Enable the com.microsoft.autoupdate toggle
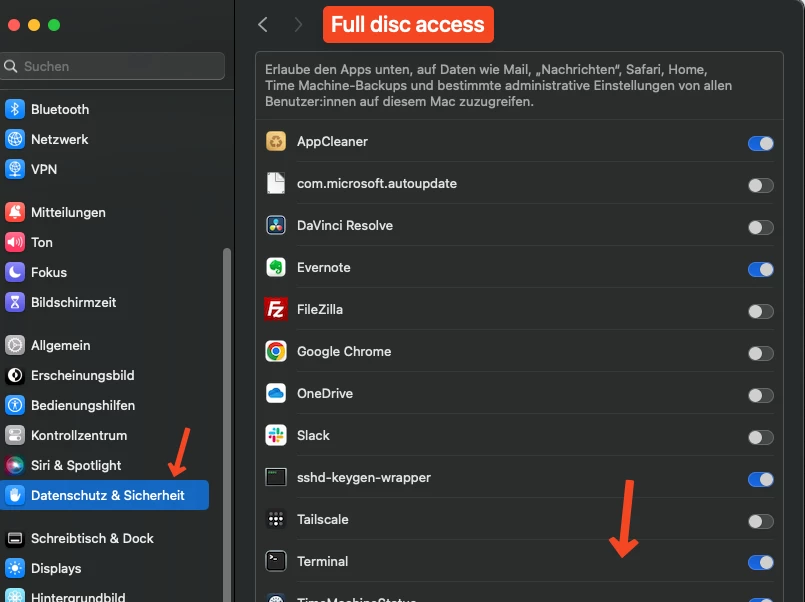This screenshot has height=602, width=805. 760,185
